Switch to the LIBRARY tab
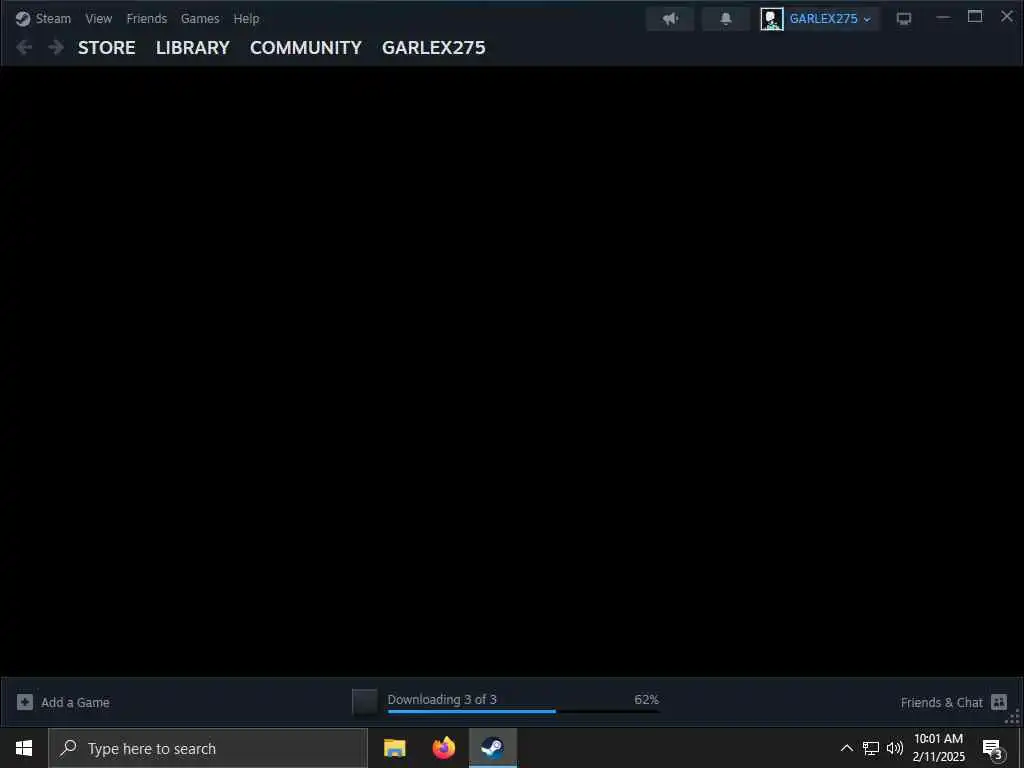1024x768 pixels. tap(193, 48)
